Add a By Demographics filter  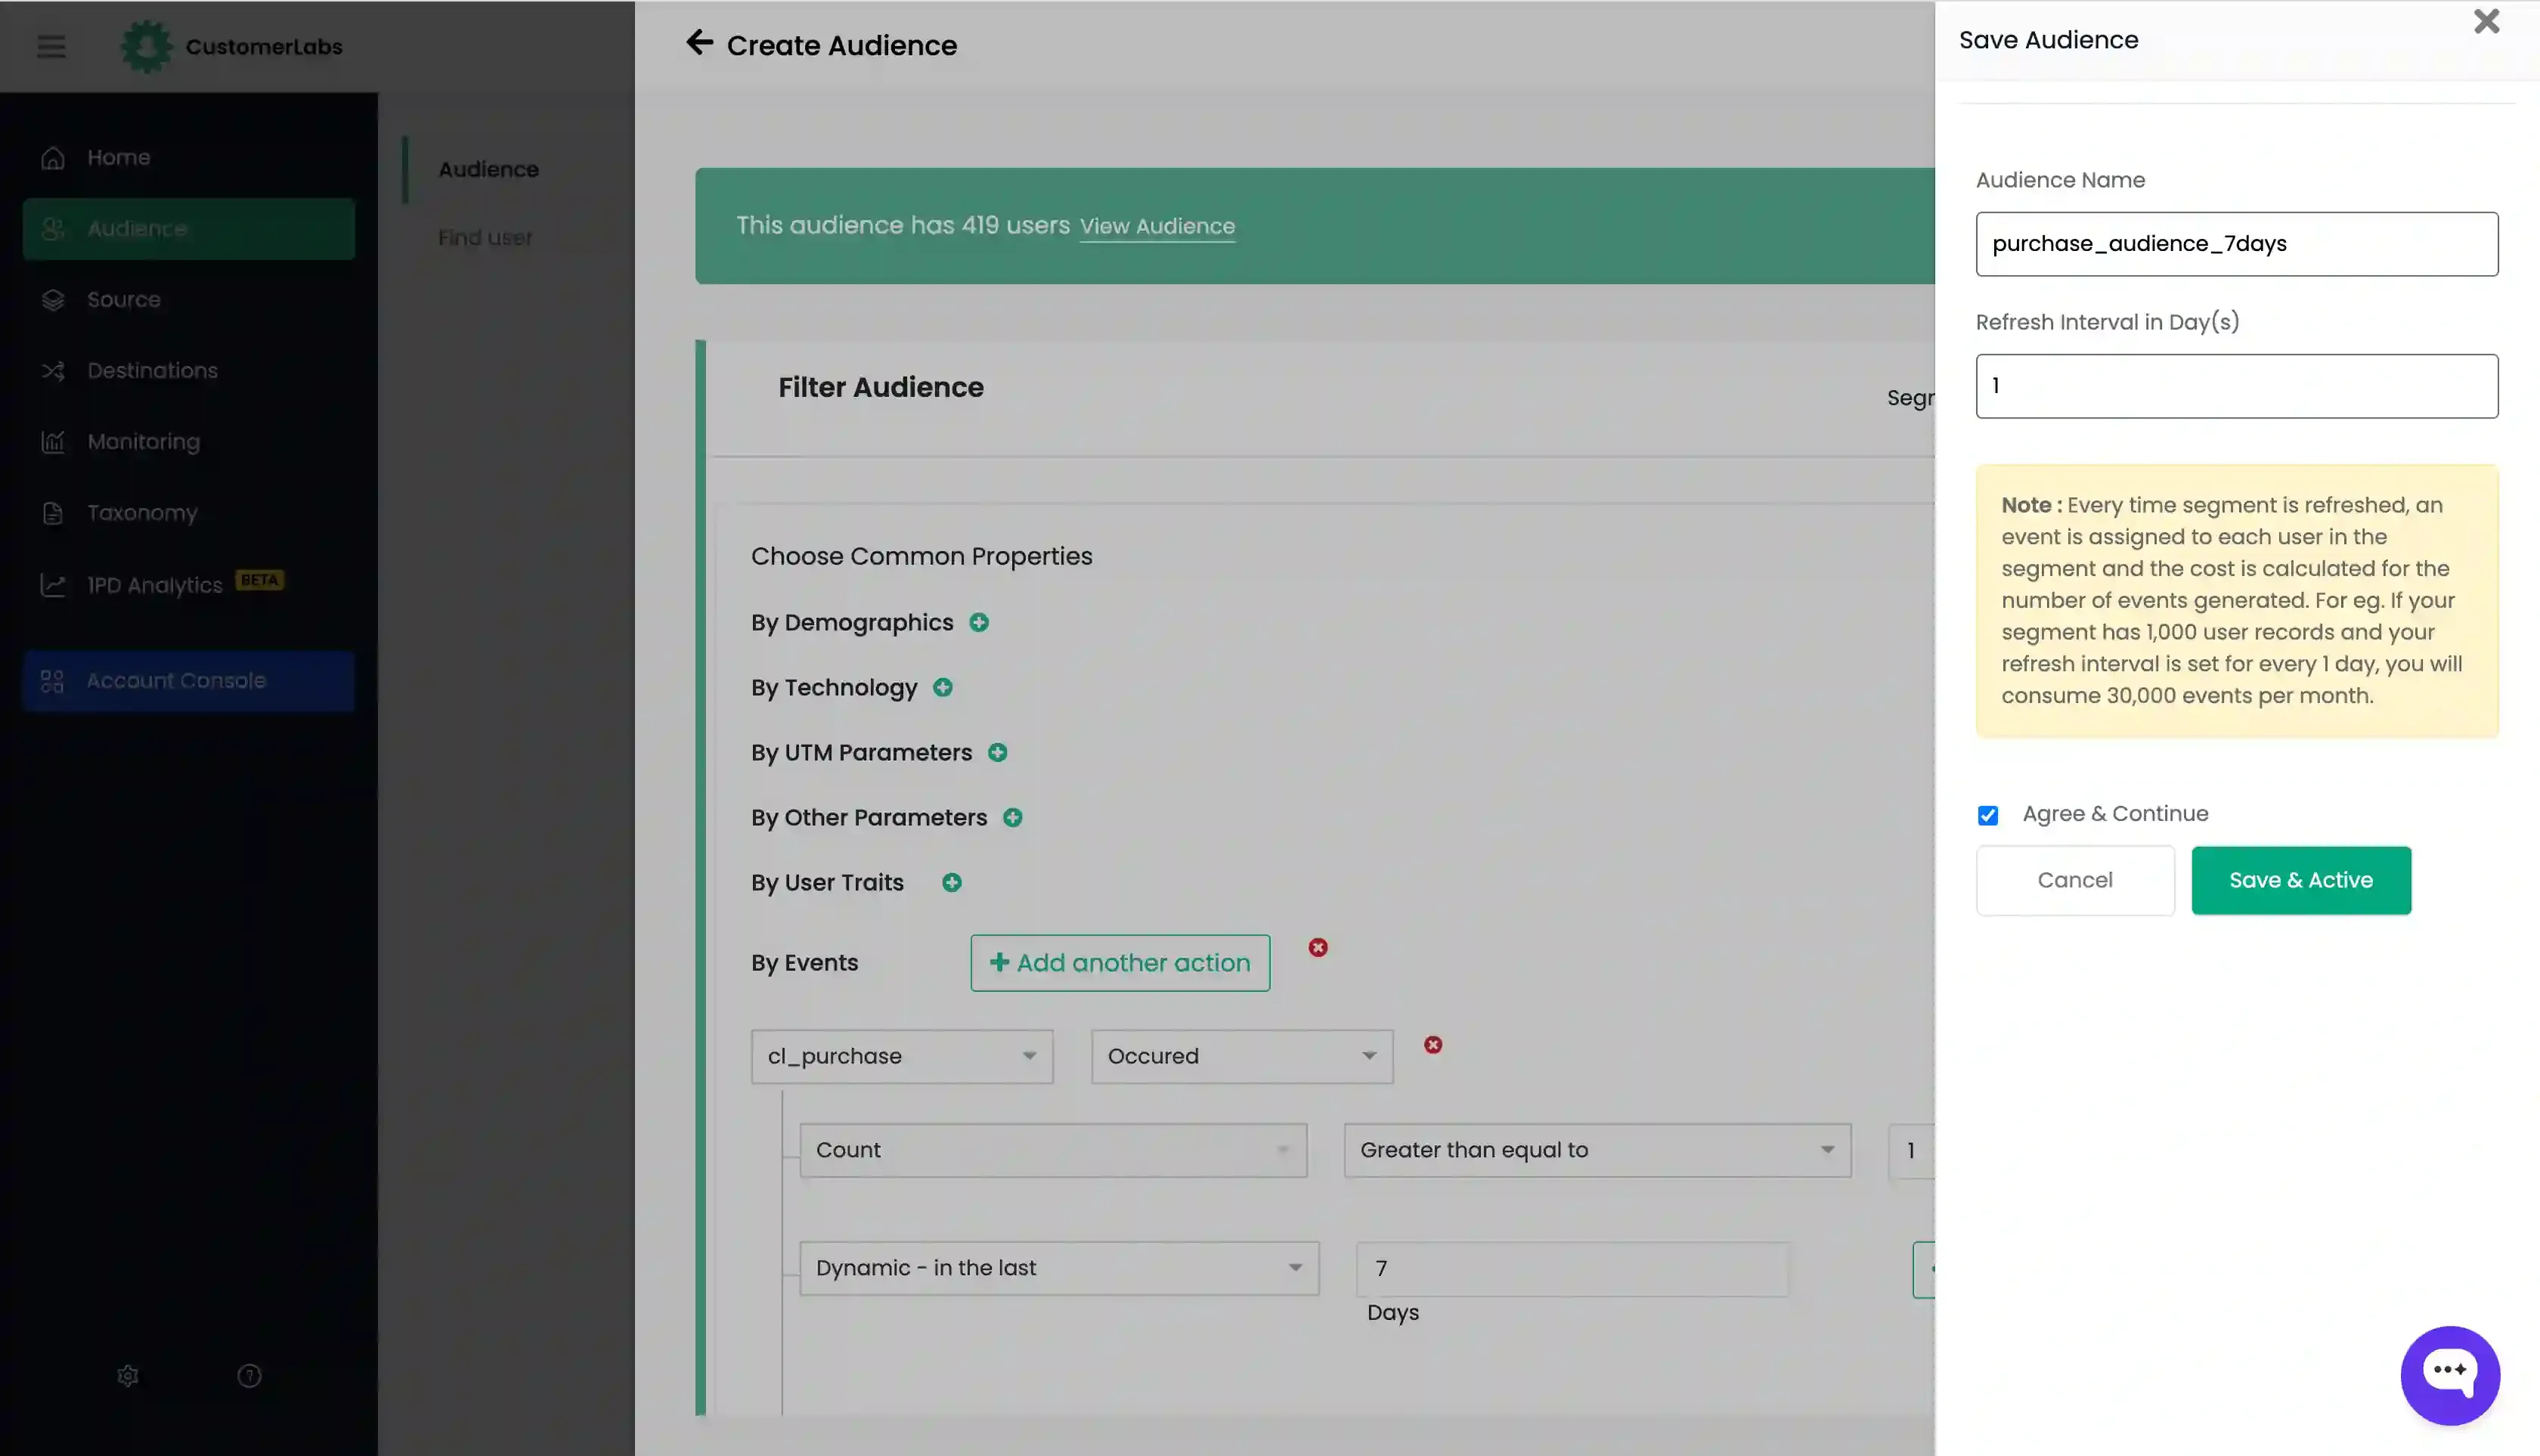click(979, 622)
